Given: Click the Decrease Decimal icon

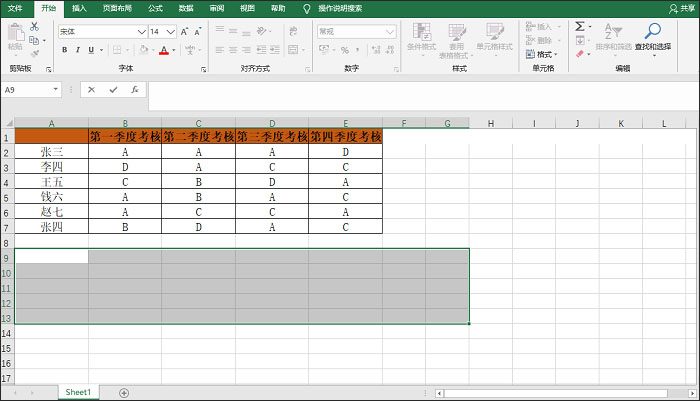Looking at the screenshot, I should tap(390, 50).
